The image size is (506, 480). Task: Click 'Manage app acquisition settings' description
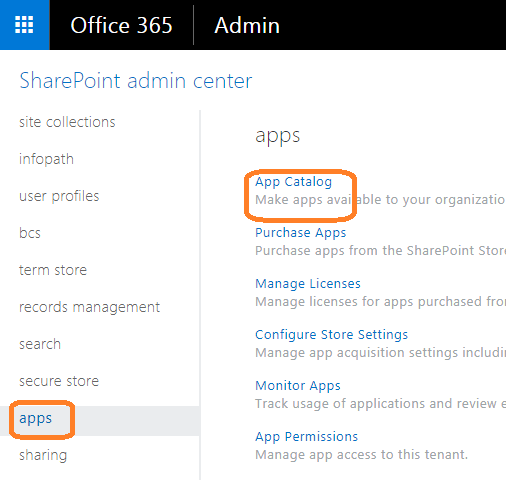point(380,353)
